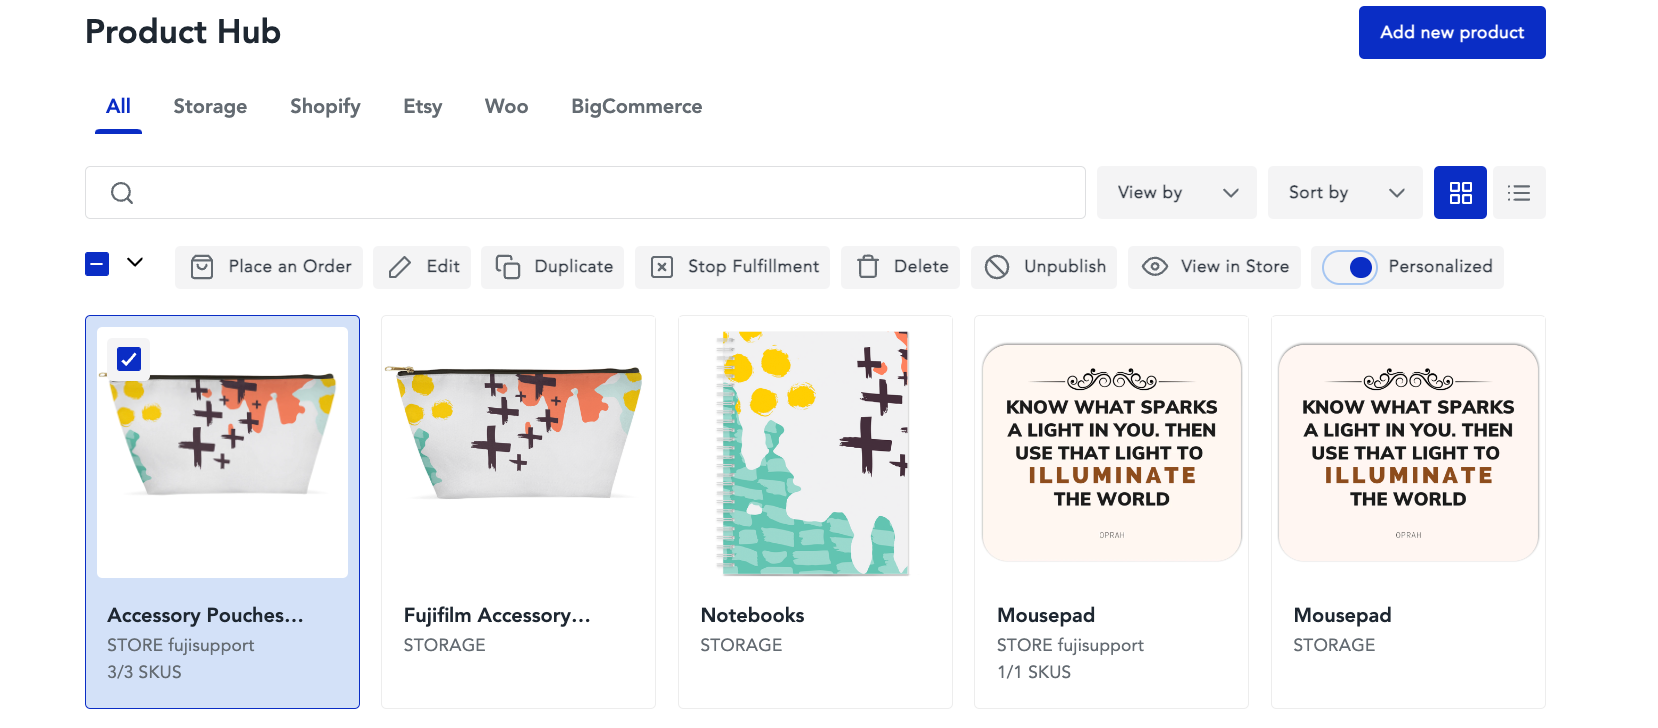The image size is (1658, 728).
Task: Click the Add new product button
Action: click(1452, 32)
